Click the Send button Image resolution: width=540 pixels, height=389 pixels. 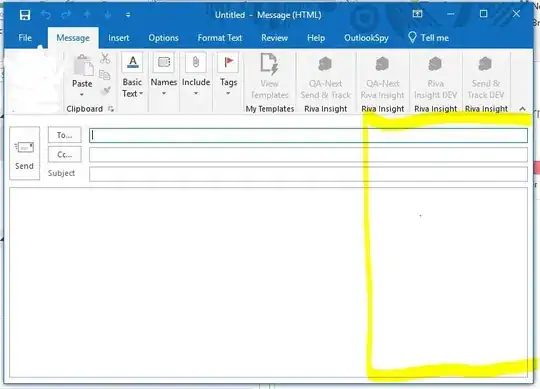24,153
